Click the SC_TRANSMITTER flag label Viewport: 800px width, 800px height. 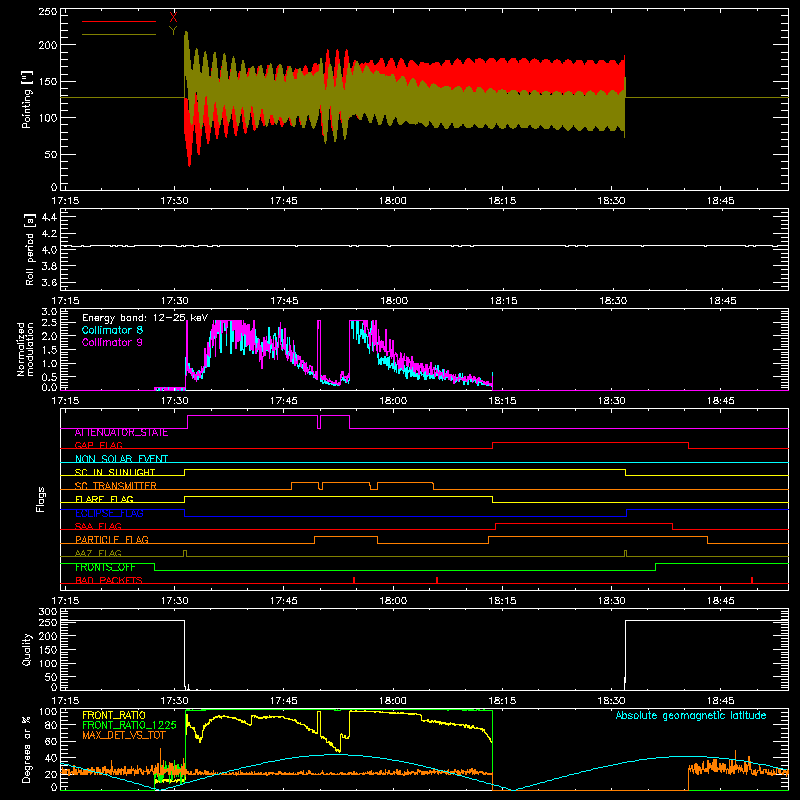(x=115, y=485)
